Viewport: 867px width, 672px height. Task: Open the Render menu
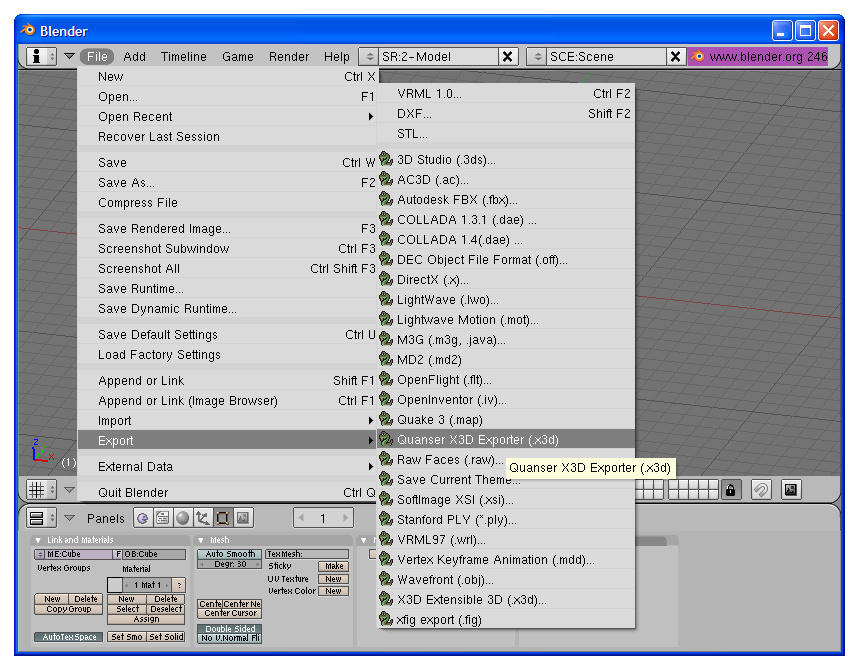pos(289,56)
